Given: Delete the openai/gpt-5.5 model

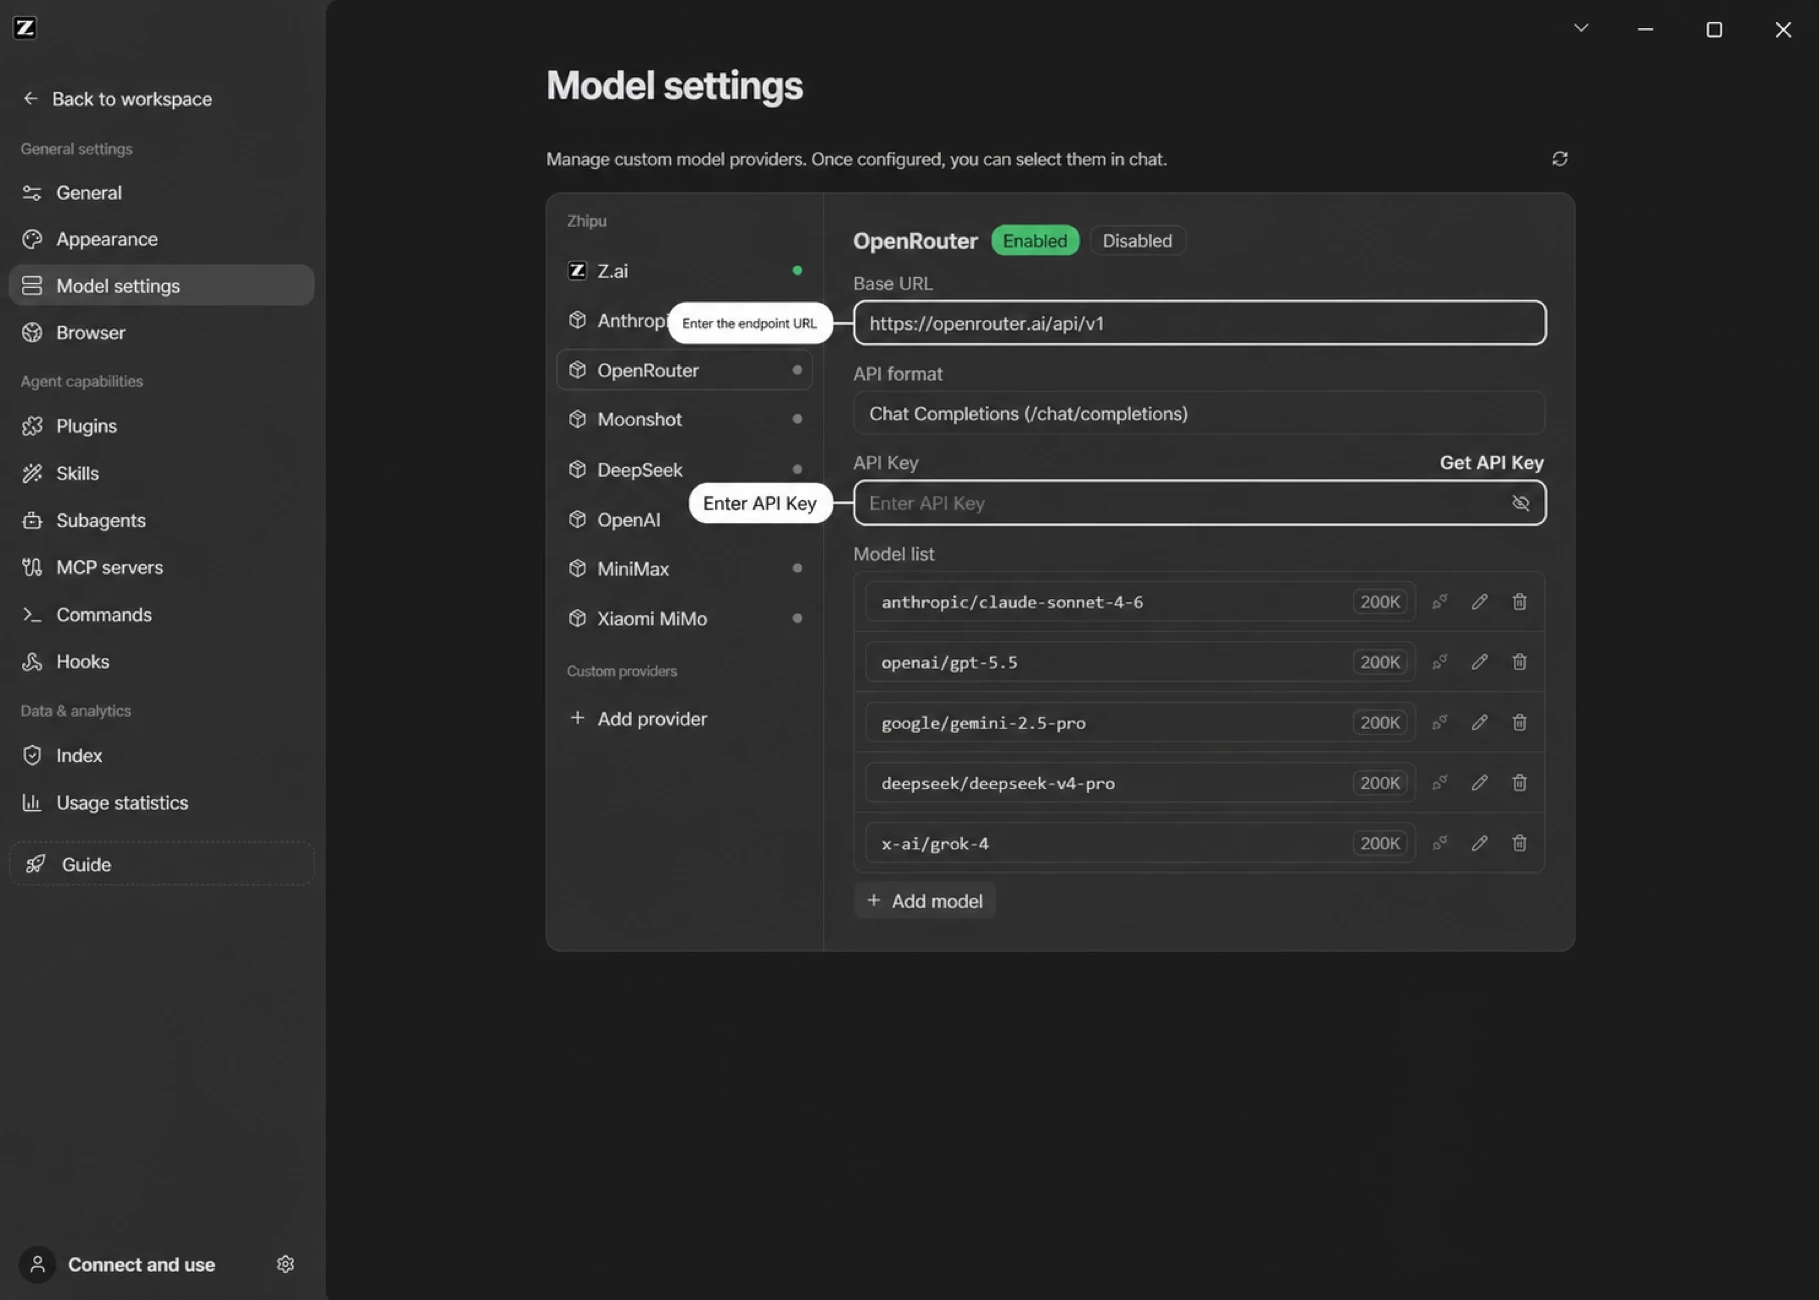Looking at the screenshot, I should click(x=1519, y=662).
